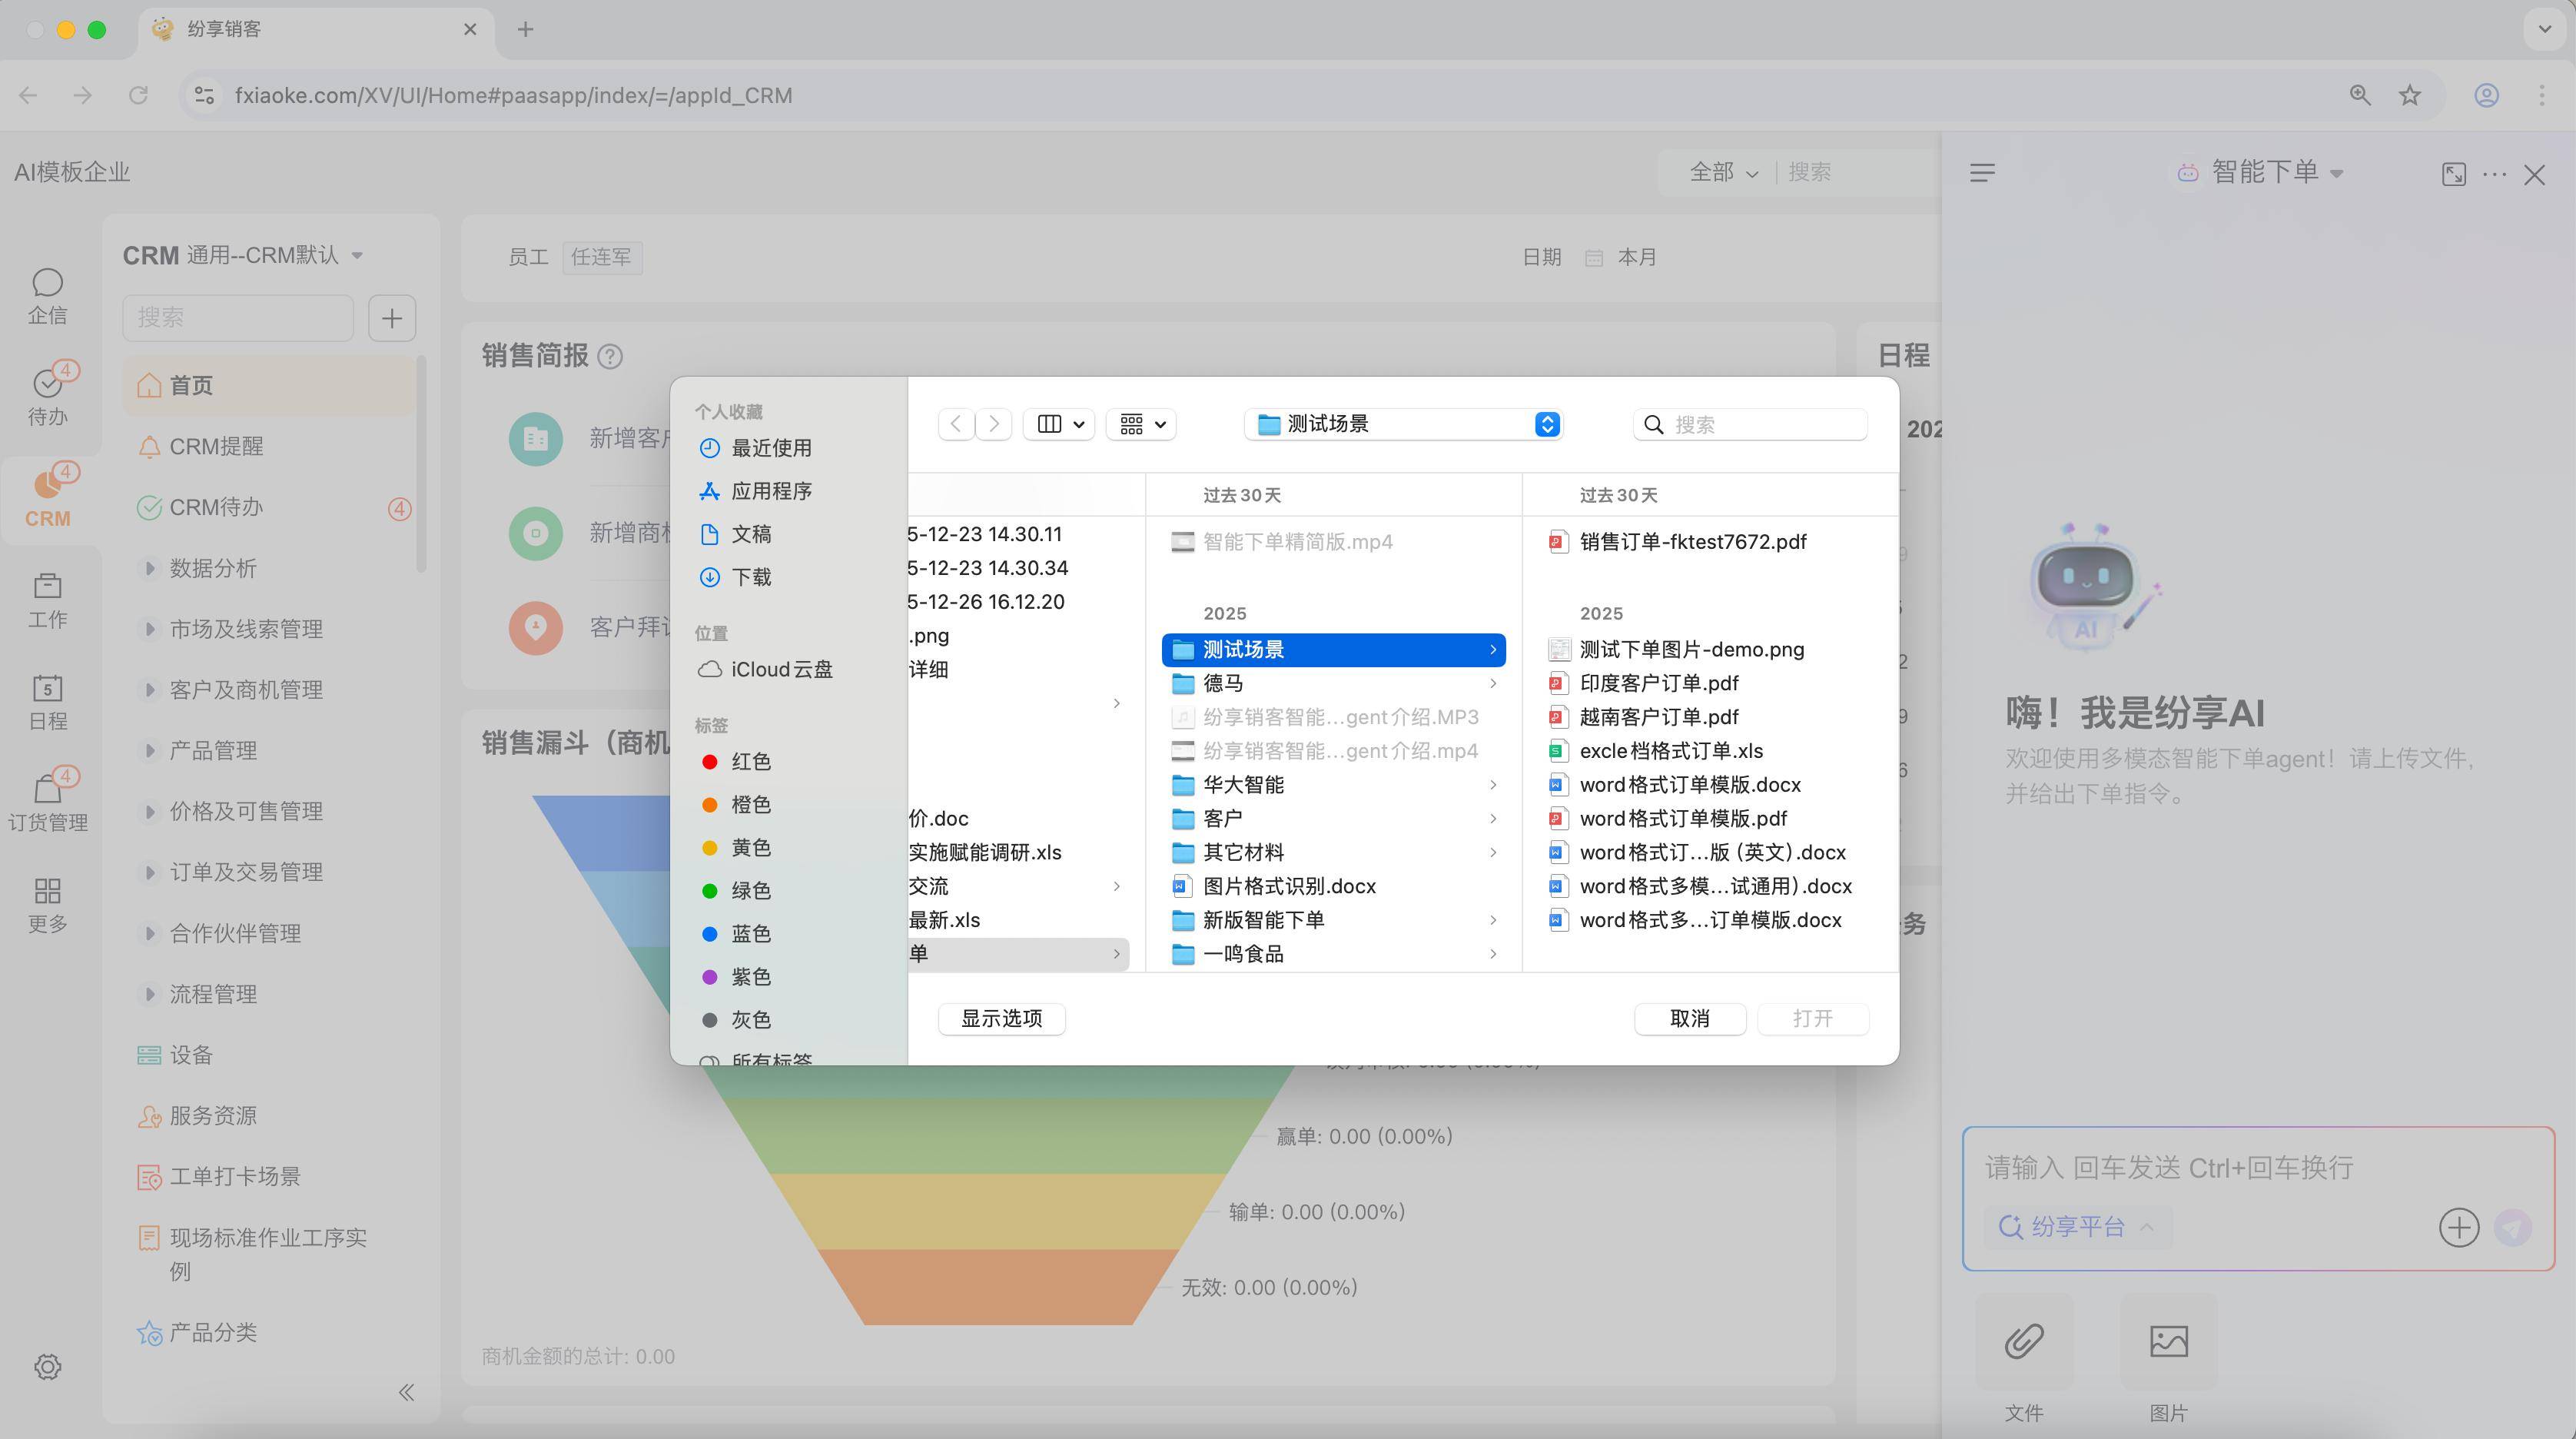Click the 显示选项 button
This screenshot has height=1439, width=2576.
(x=1001, y=1018)
